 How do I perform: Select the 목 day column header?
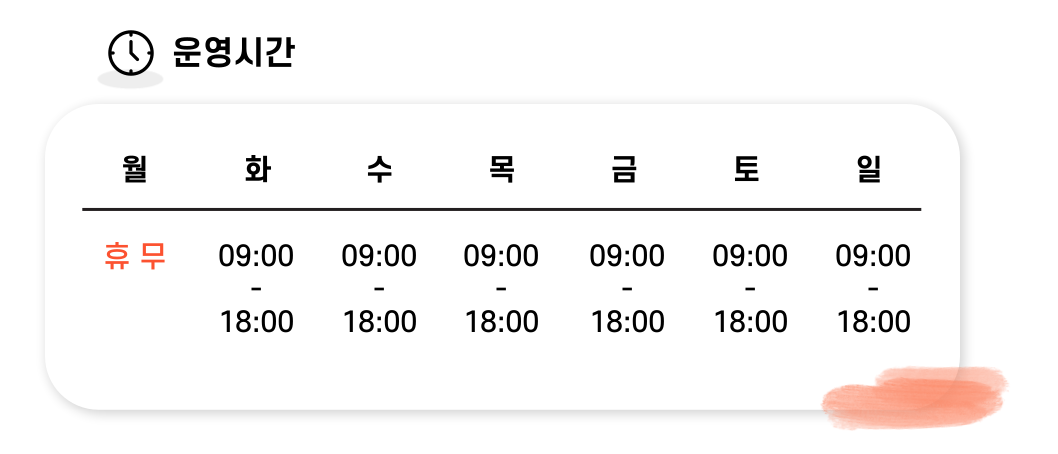click(x=501, y=169)
